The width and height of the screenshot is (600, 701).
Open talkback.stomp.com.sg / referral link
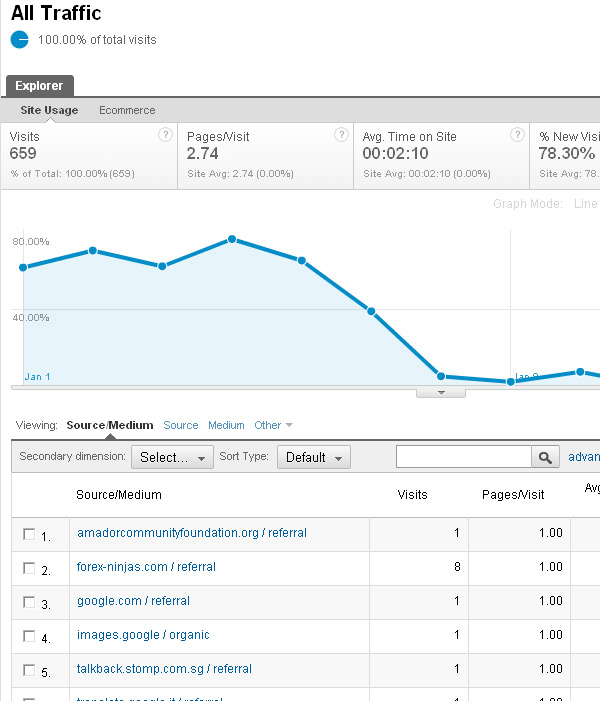tap(164, 669)
